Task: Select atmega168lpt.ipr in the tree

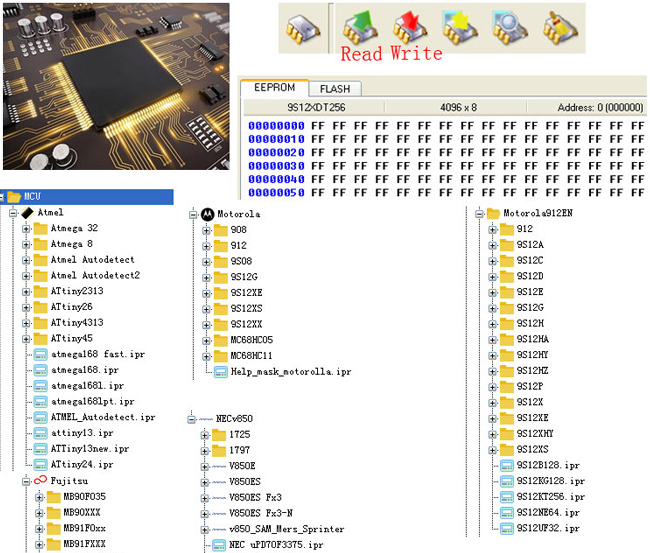Action: click(x=92, y=402)
